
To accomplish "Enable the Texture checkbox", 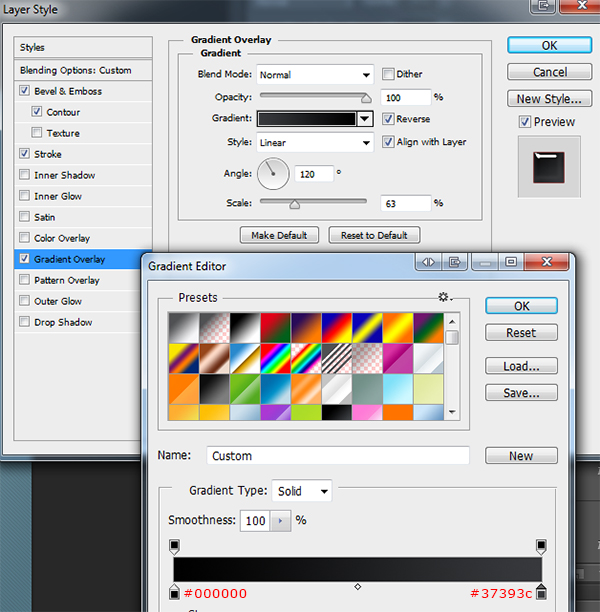I will coord(37,133).
